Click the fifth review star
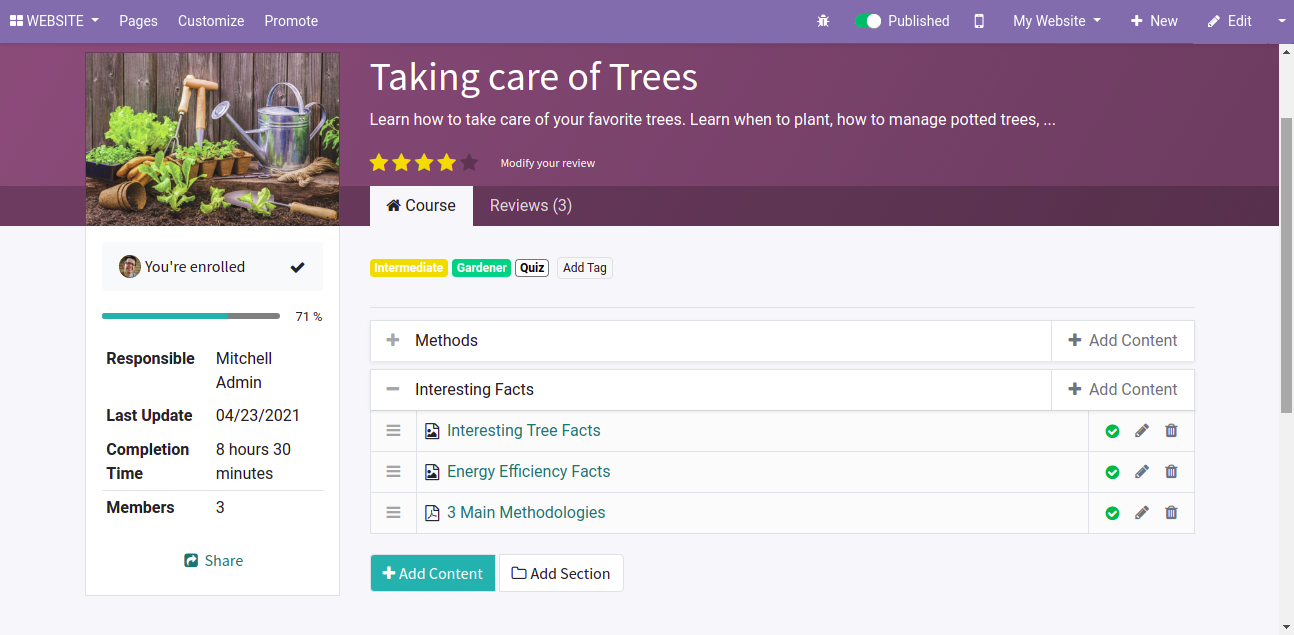 (x=469, y=162)
